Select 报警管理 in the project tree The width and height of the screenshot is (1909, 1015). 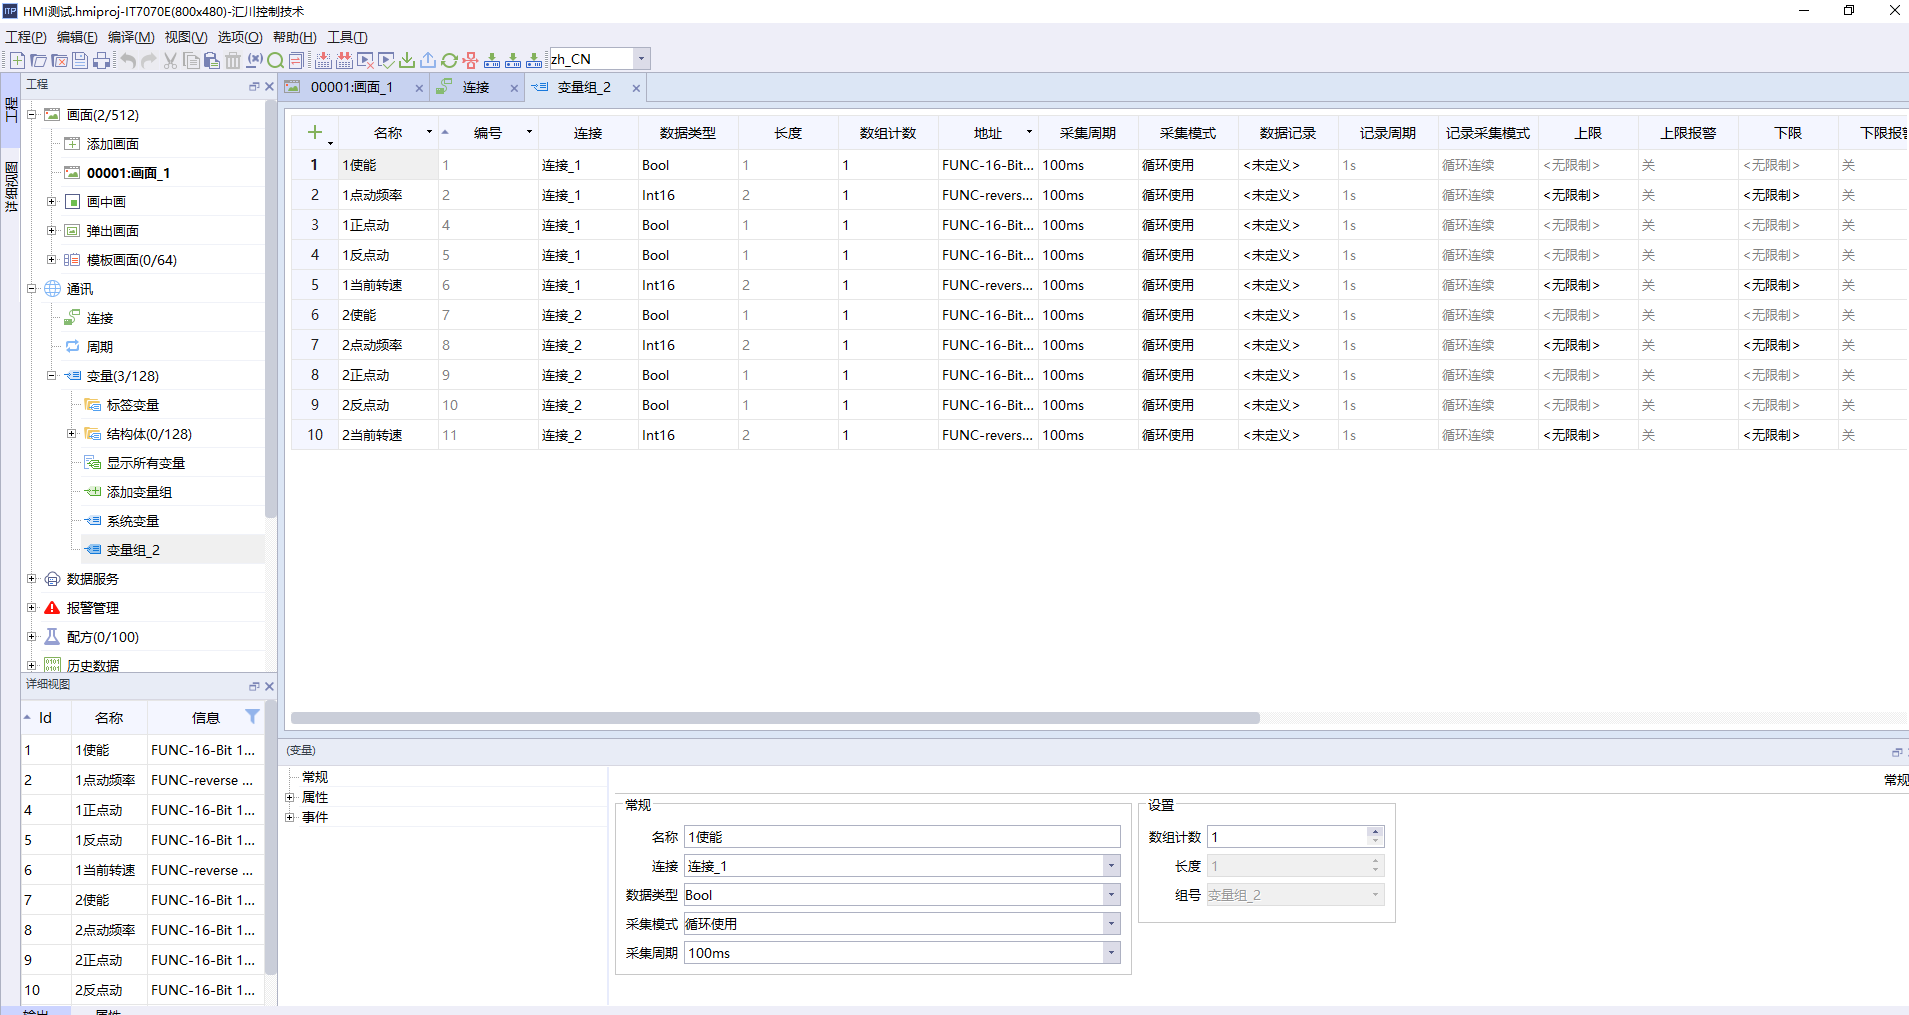(x=93, y=608)
